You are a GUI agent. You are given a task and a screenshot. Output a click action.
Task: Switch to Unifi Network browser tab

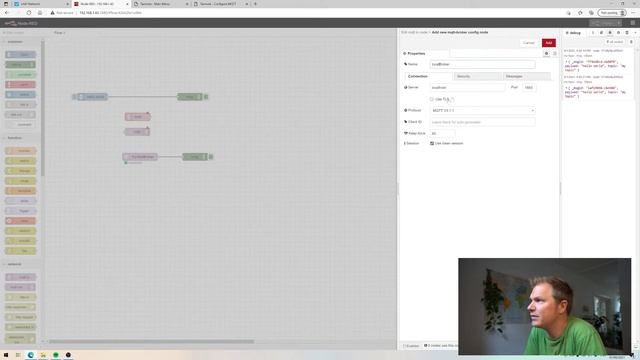41,4
